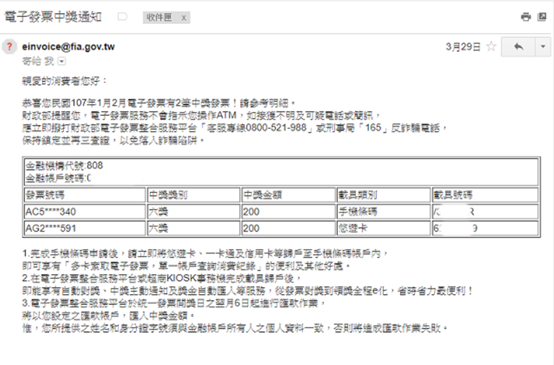Click 載具類別 column header

click(x=383, y=195)
